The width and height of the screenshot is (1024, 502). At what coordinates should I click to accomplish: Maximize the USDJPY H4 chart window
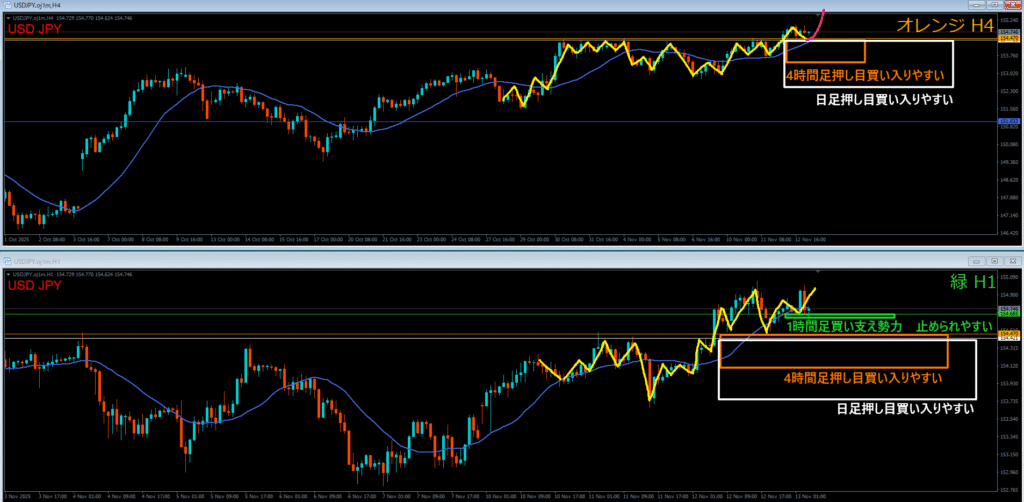click(x=994, y=6)
